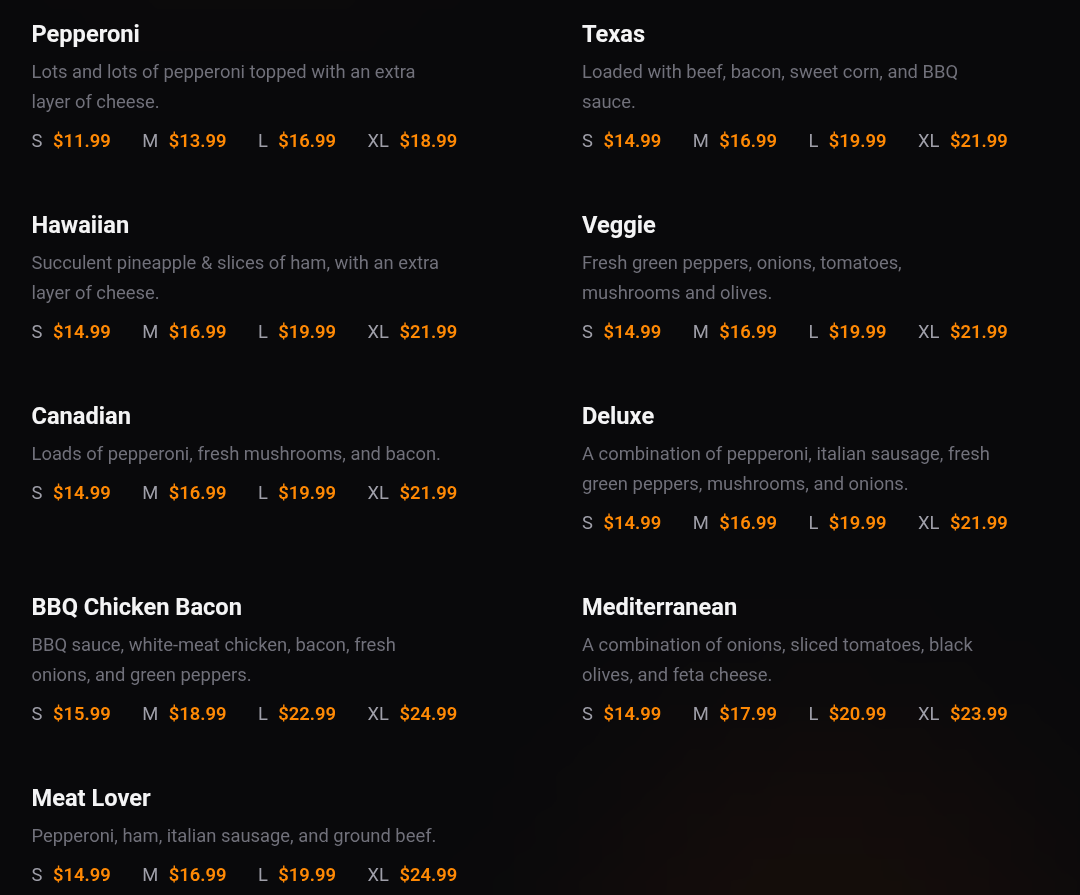Pick Pepperoni XL price $18.99
The height and width of the screenshot is (895, 1080).
point(428,141)
